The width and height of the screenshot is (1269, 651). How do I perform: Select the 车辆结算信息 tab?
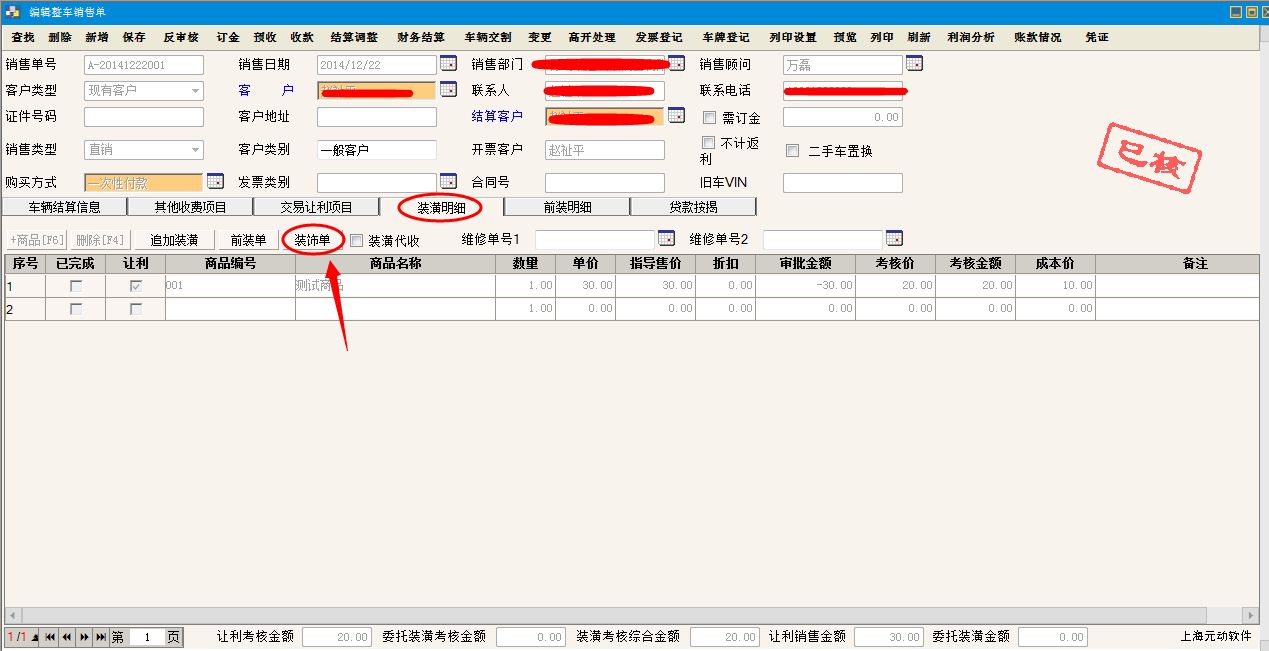coord(65,207)
